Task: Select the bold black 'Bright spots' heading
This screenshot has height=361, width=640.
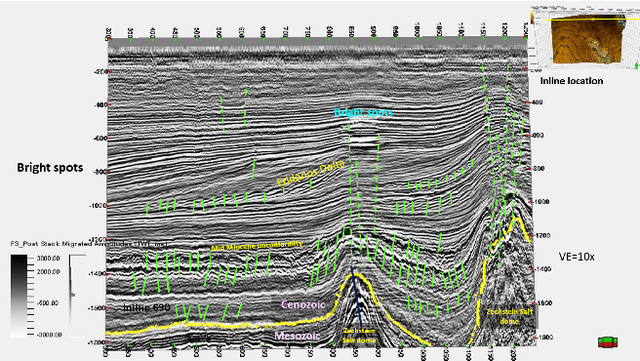Action: pos(50,167)
